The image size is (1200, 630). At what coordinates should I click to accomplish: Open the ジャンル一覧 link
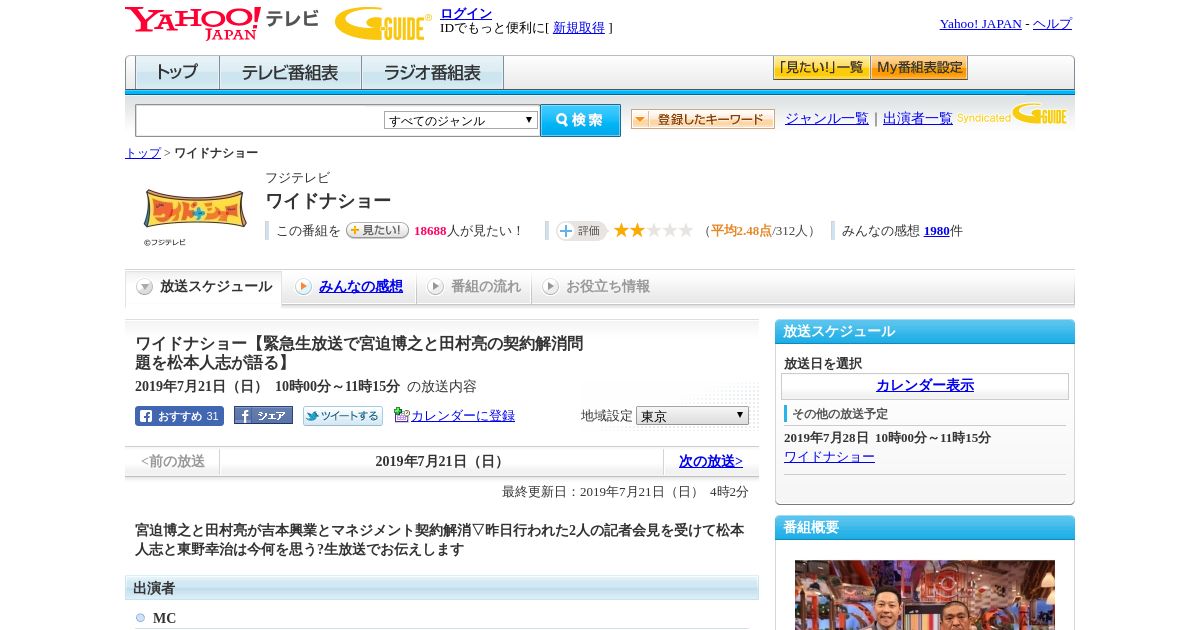[x=827, y=118]
